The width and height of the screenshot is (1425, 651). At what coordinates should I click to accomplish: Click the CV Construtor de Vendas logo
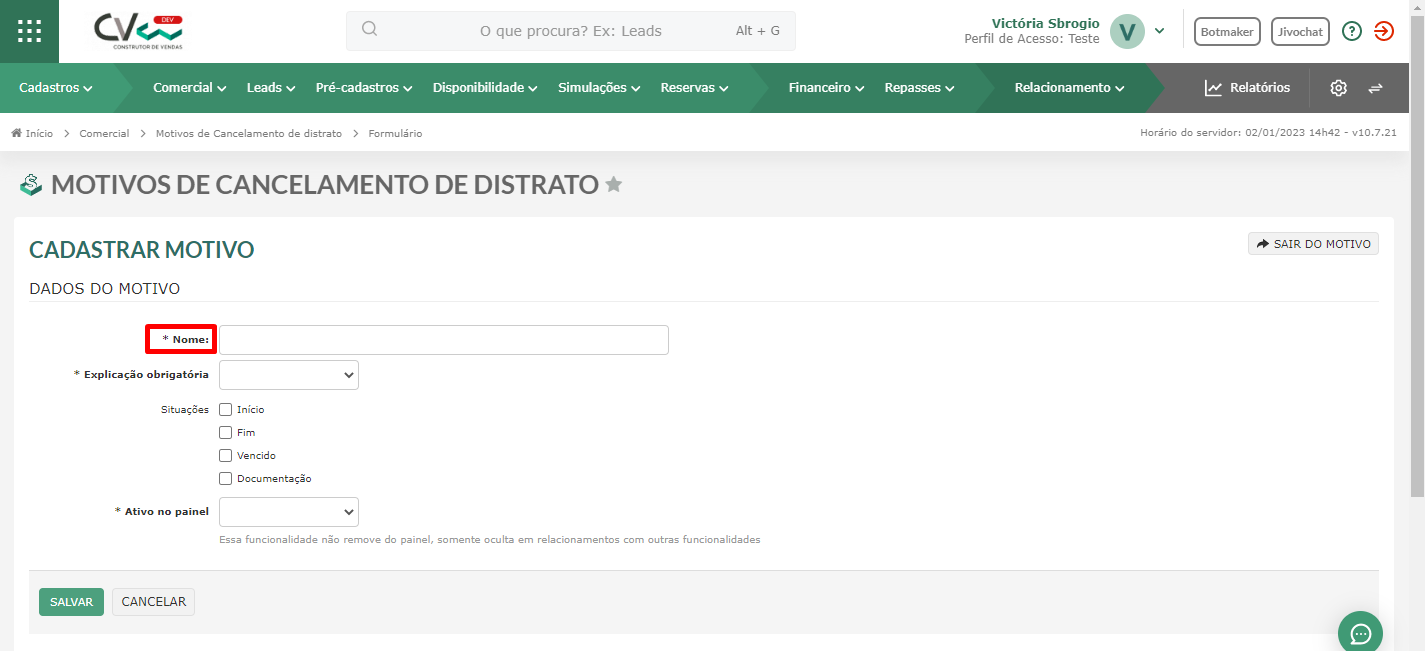point(139,32)
